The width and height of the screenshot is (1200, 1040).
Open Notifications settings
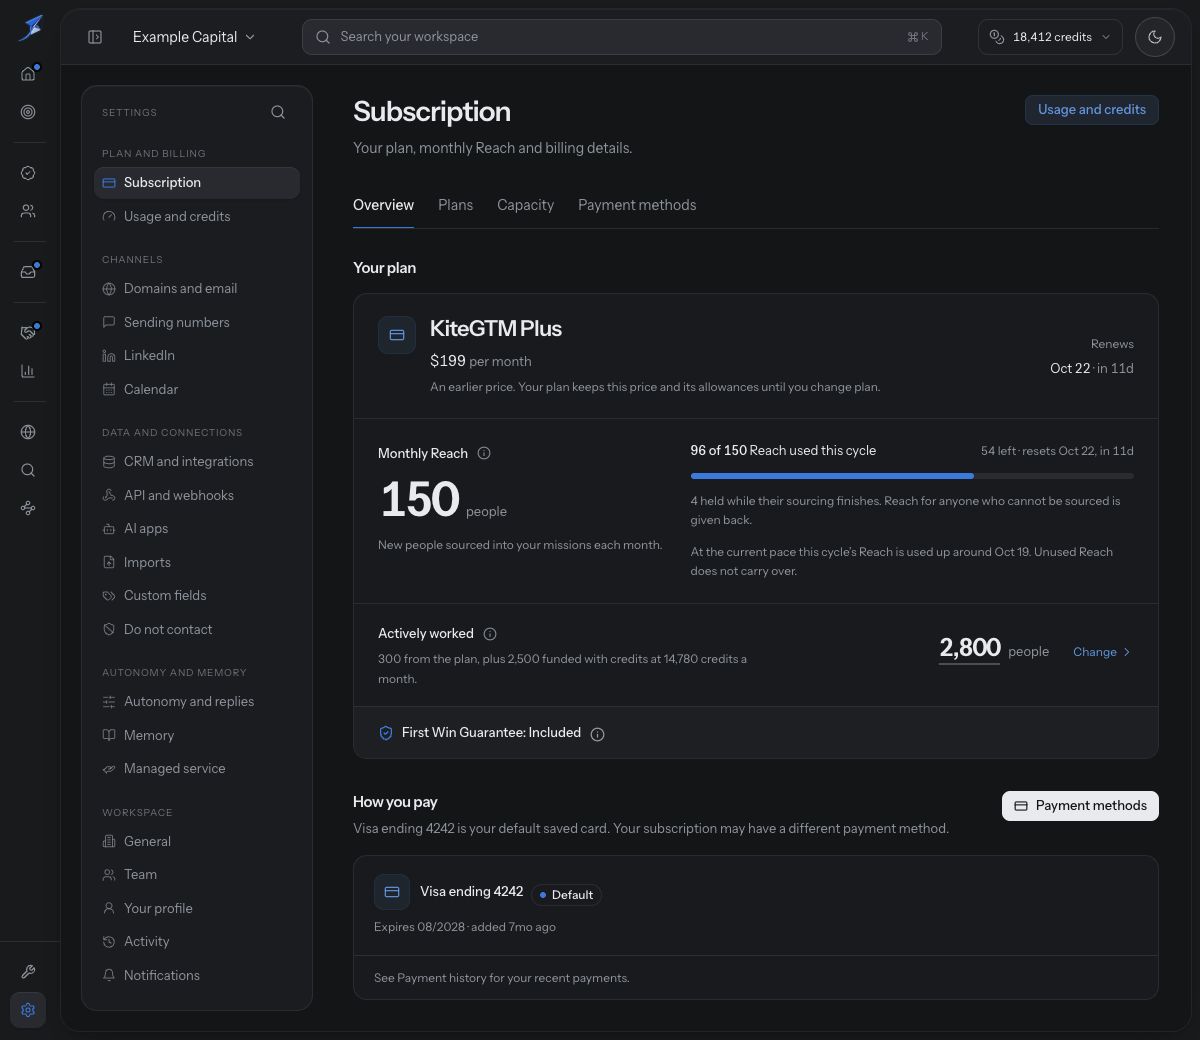tap(197, 976)
